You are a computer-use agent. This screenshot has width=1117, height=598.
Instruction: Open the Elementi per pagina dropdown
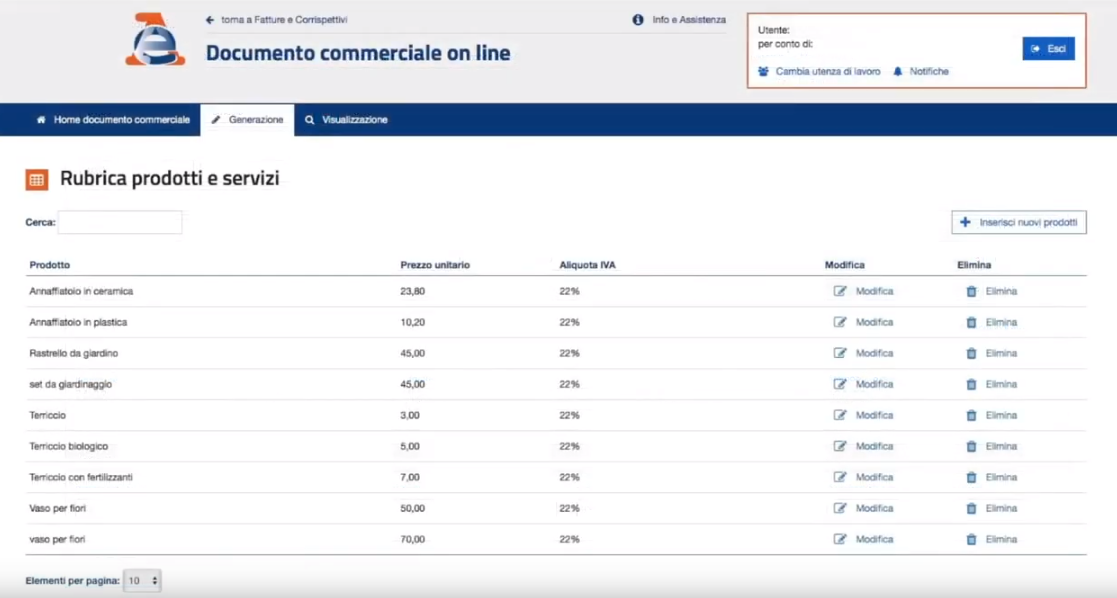(x=142, y=581)
